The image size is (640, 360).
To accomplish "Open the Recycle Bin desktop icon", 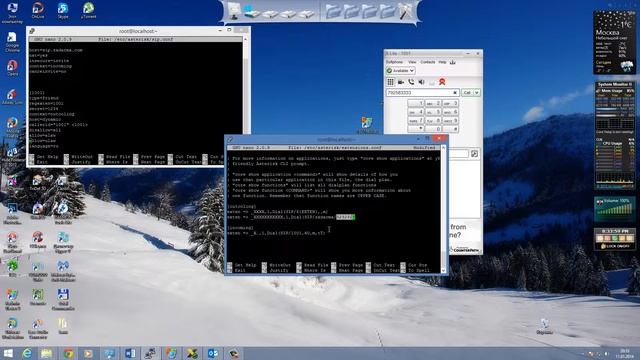I will 544,327.
